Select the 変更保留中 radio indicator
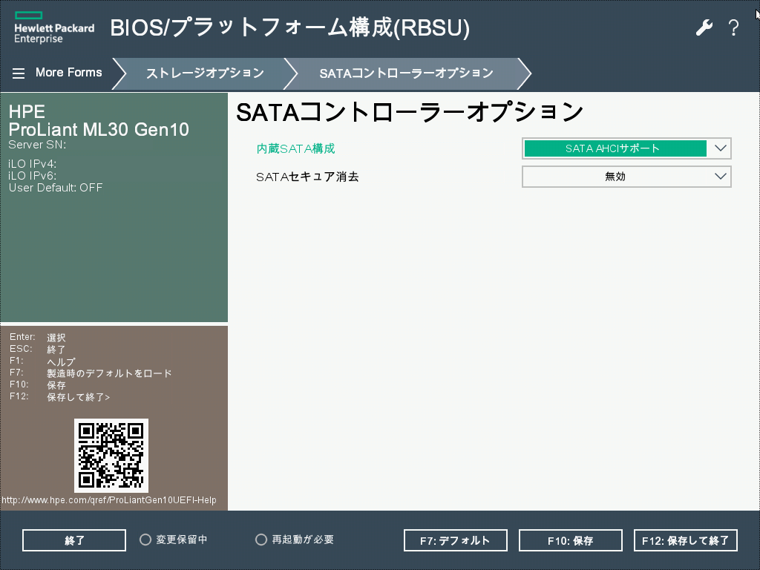Screen dimensions: 760x570 (145, 539)
